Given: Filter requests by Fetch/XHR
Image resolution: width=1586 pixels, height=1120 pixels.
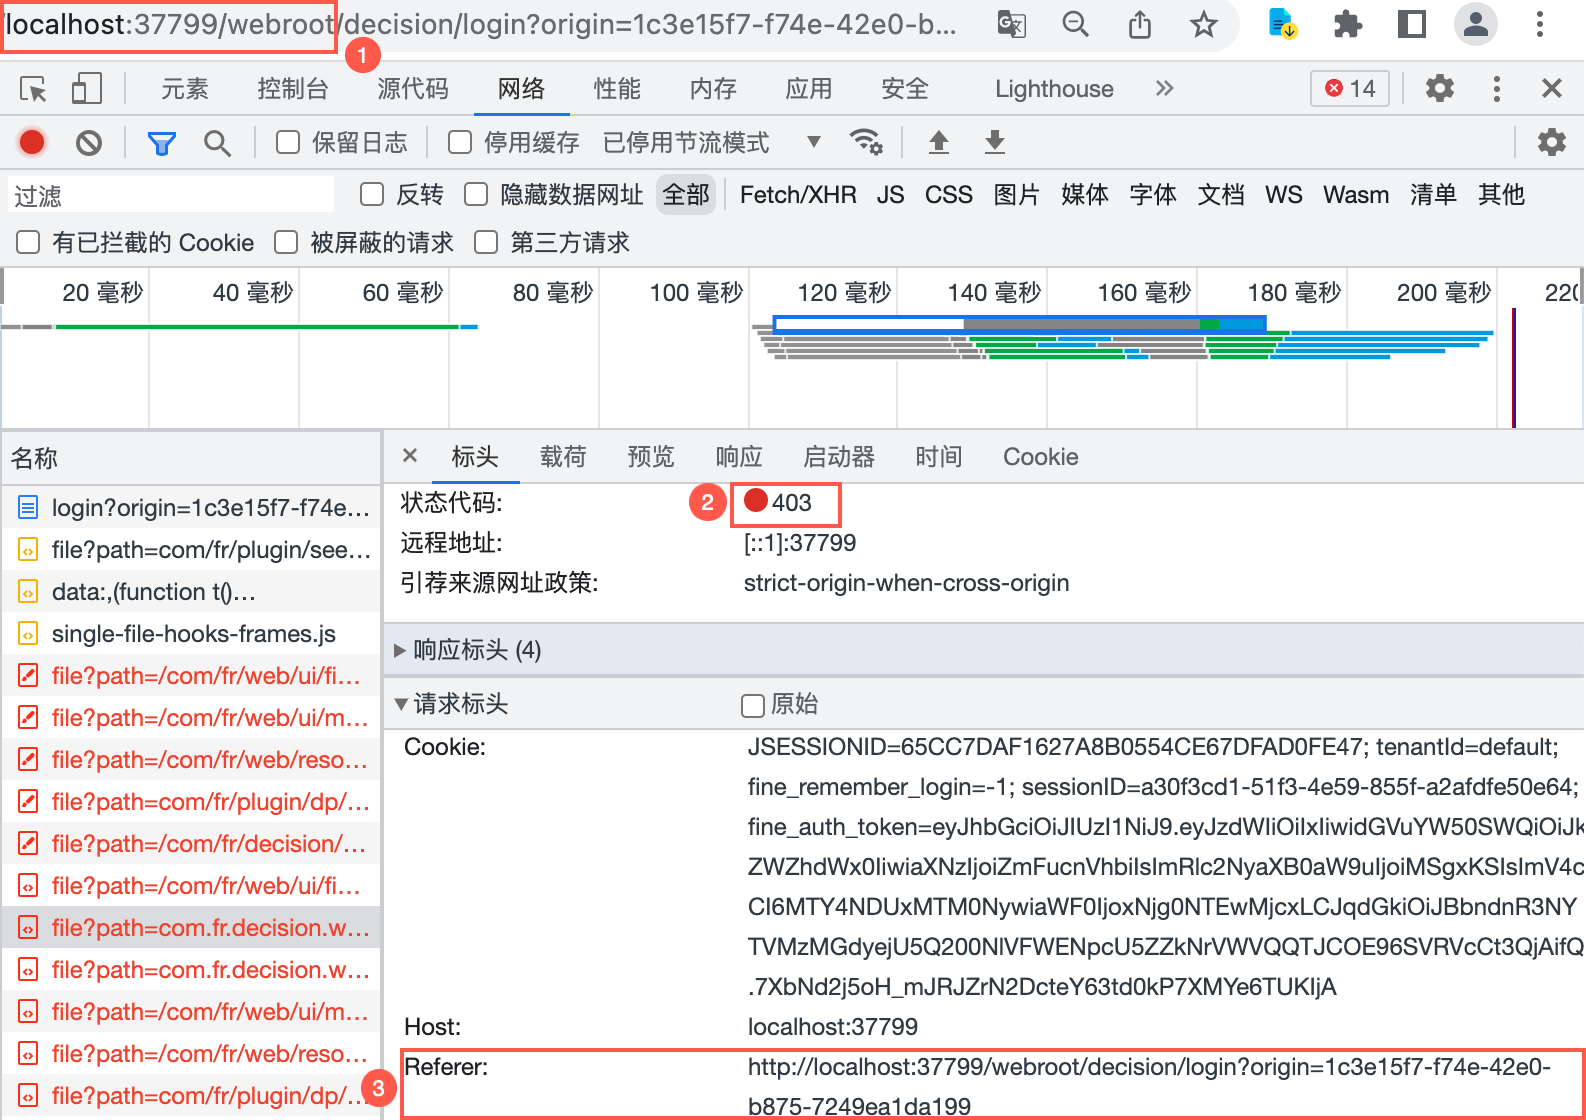Looking at the screenshot, I should pyautogui.click(x=798, y=195).
